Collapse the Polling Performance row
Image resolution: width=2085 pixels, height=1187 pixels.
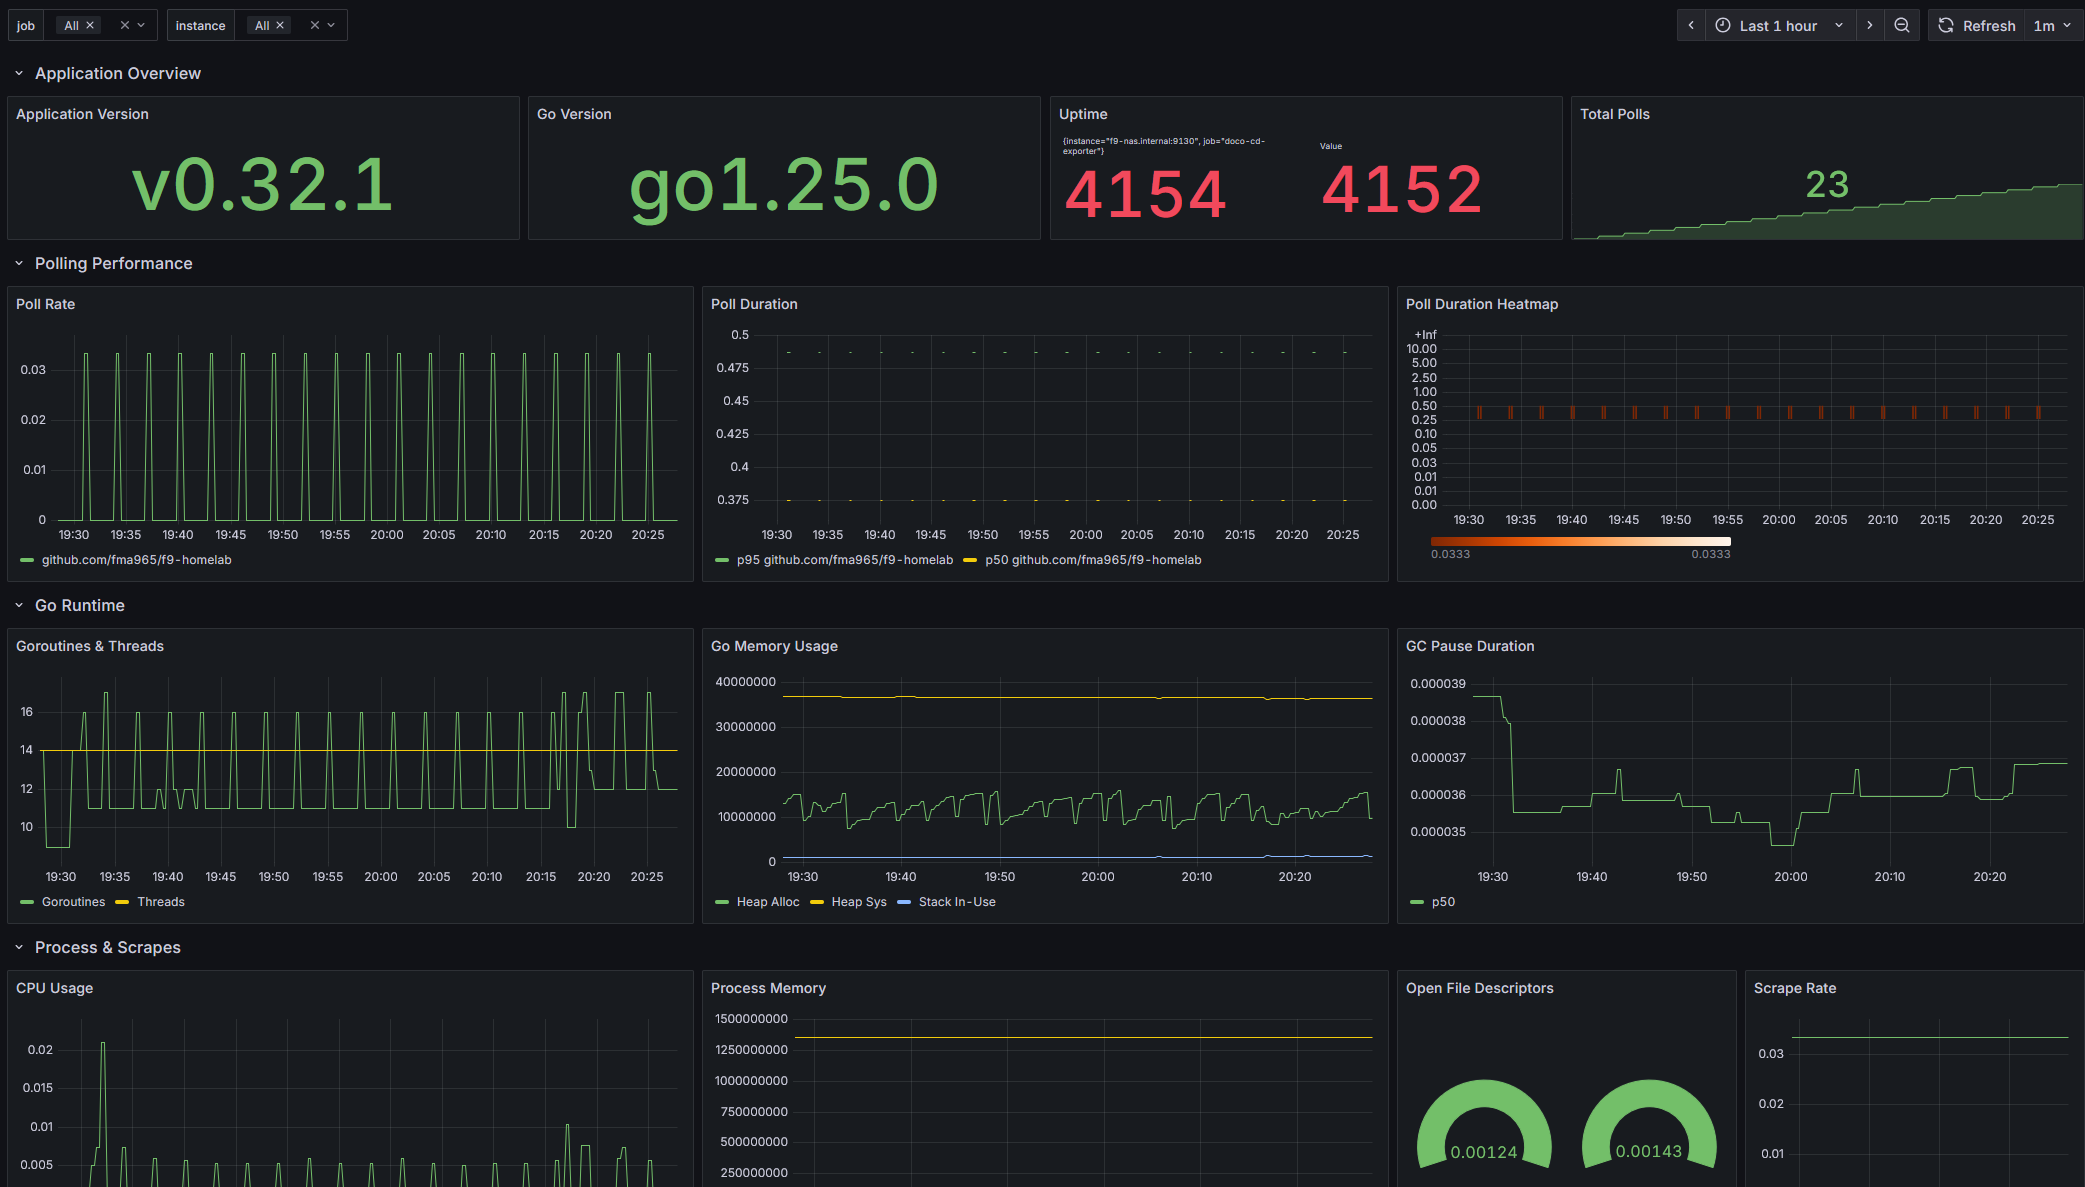point(19,264)
